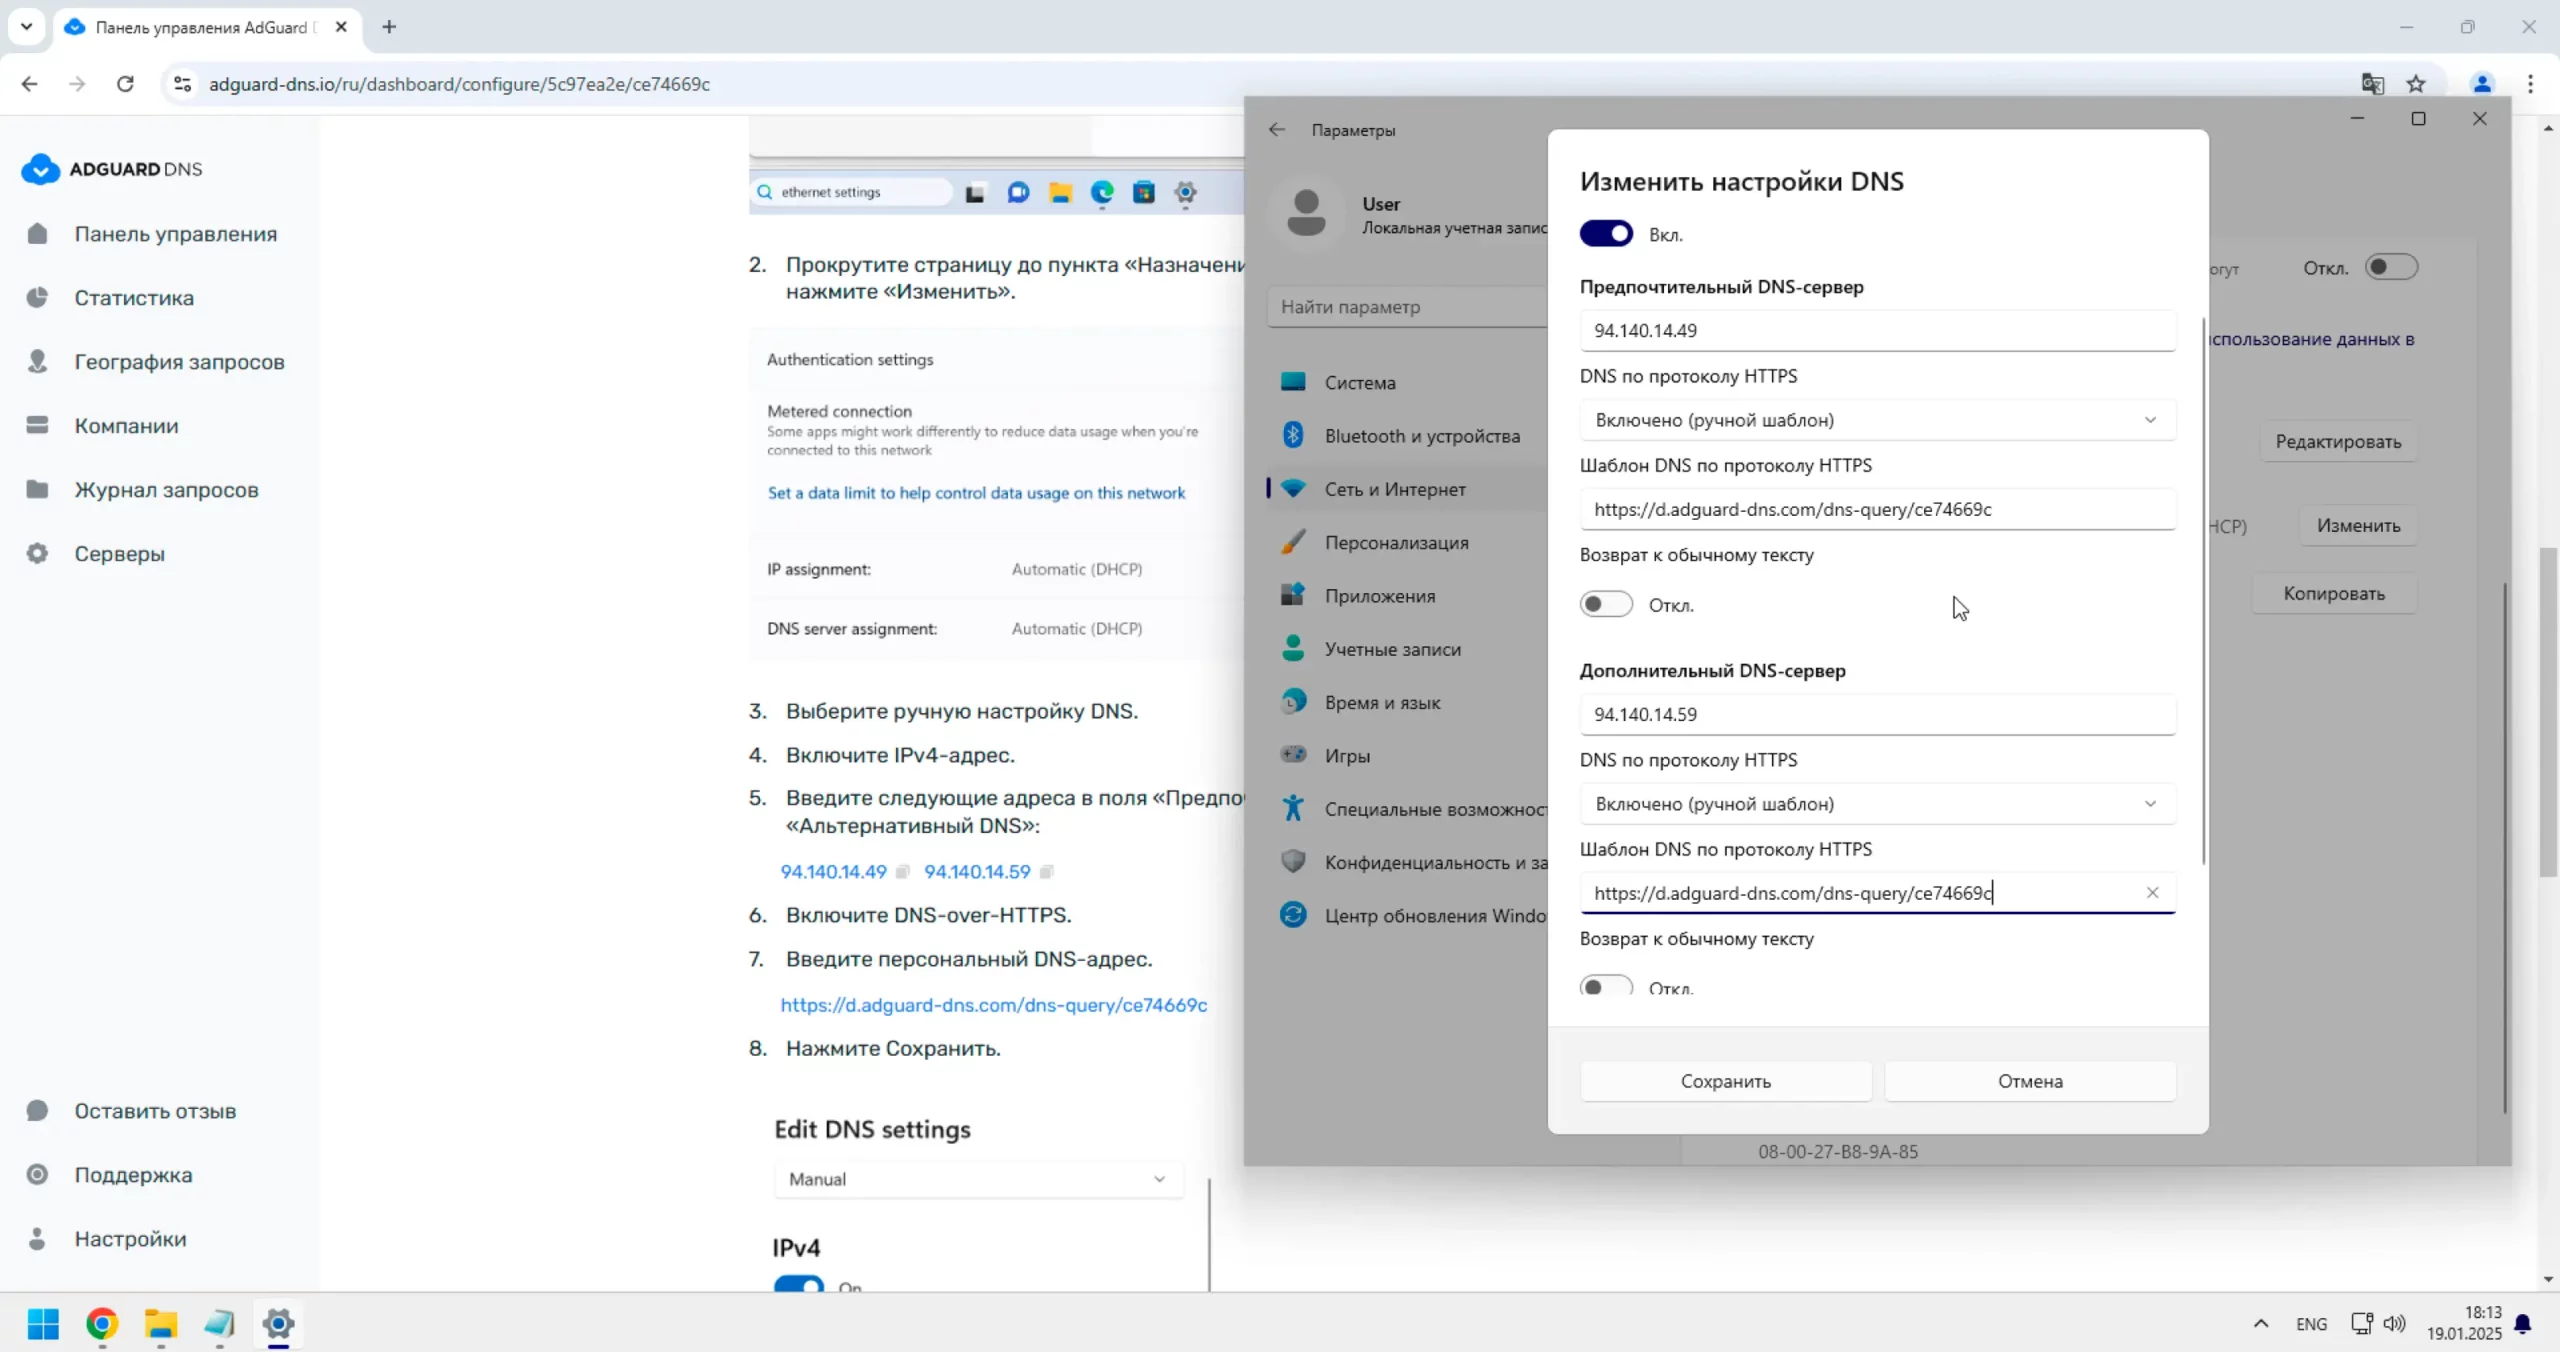The height and width of the screenshot is (1352, 2560).
Task: Expand the preferred DNS over HTTPS dropdown
Action: point(1877,420)
